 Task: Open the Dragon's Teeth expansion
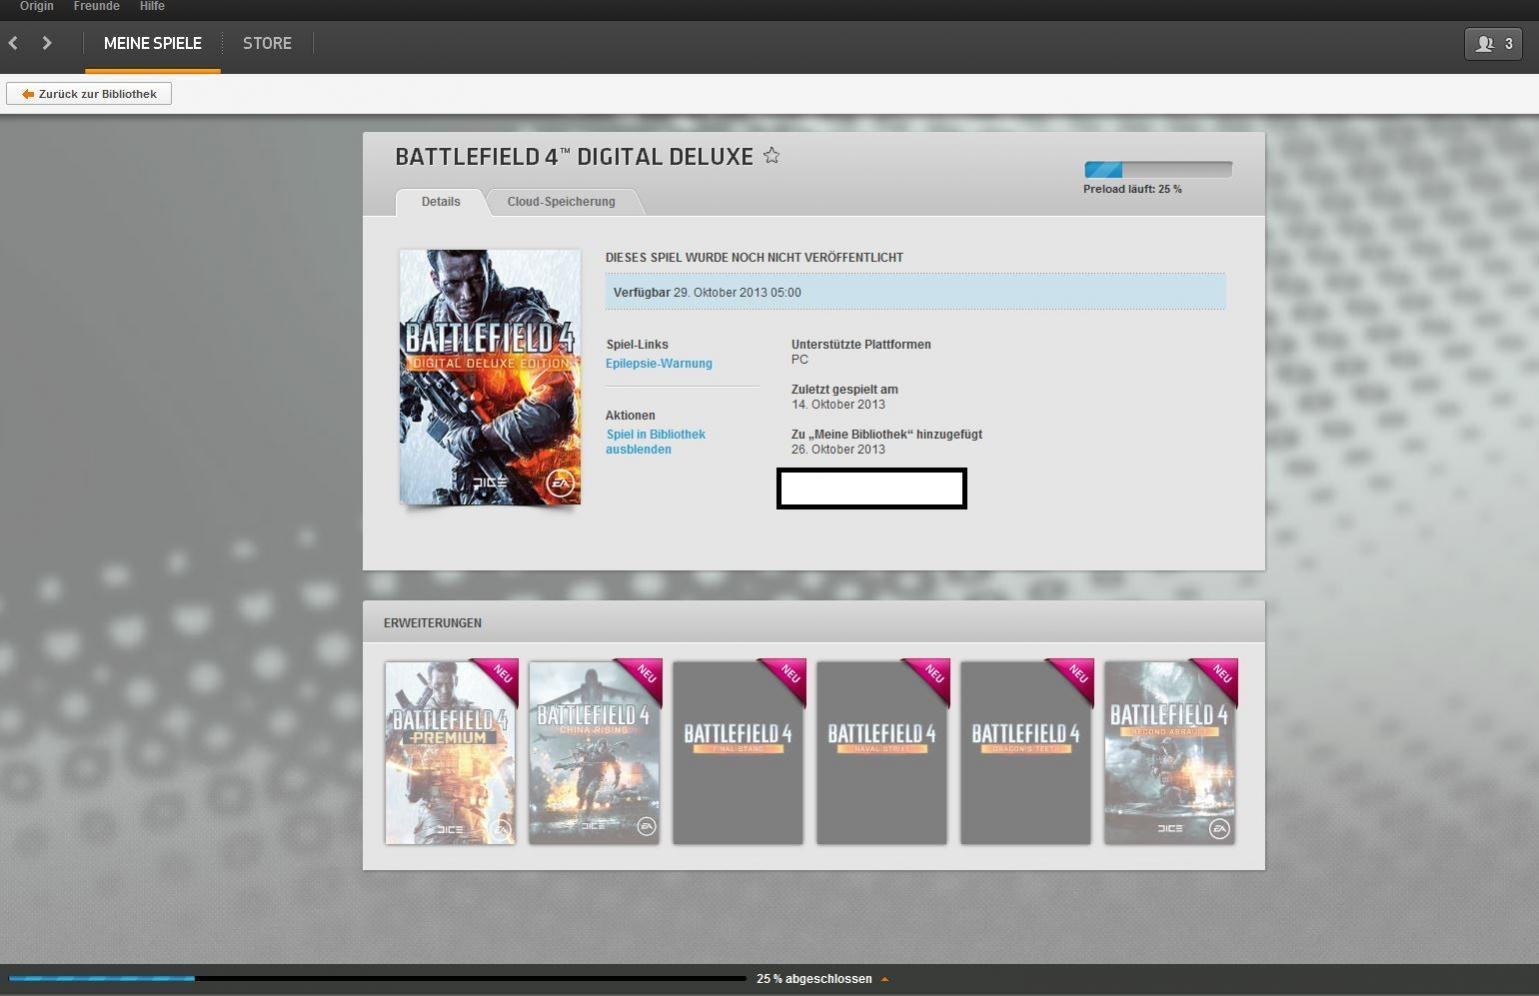point(1026,752)
